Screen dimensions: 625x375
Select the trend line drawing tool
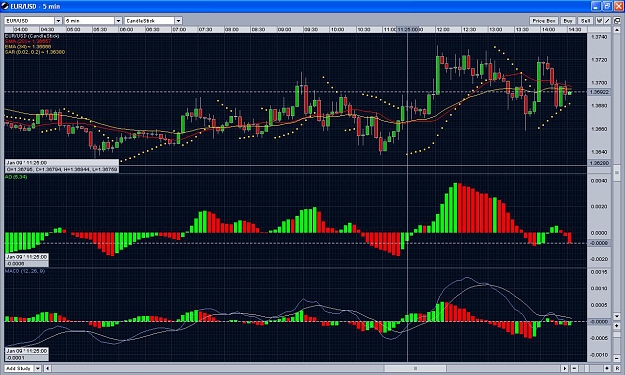[x=607, y=21]
